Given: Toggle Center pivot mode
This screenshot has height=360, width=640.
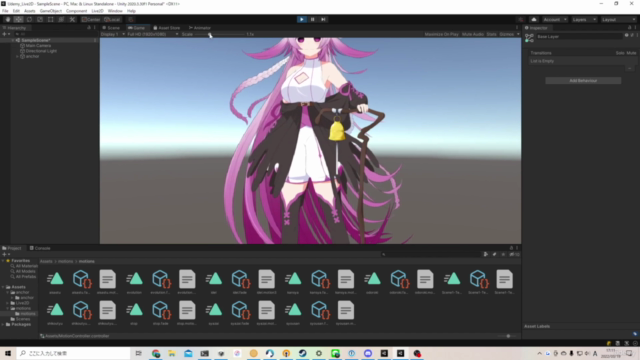Looking at the screenshot, I should [91, 20].
